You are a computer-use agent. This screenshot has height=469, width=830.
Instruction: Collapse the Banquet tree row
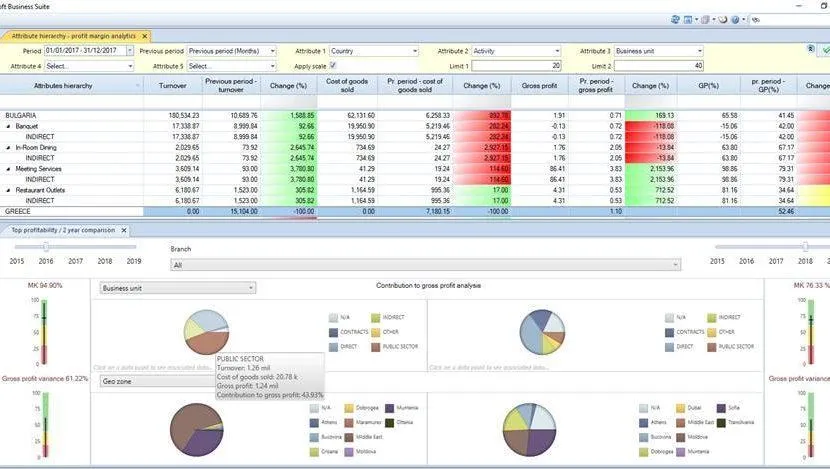pos(8,127)
